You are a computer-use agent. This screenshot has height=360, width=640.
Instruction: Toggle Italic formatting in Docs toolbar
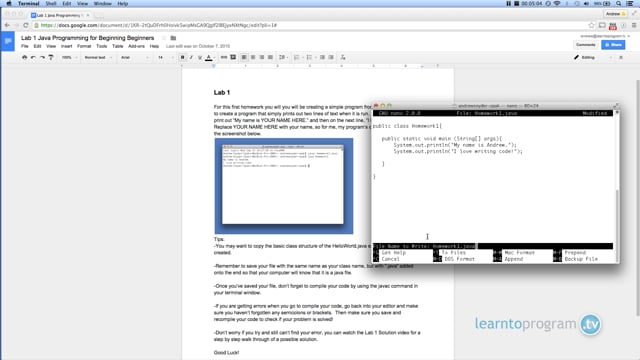click(x=191, y=58)
